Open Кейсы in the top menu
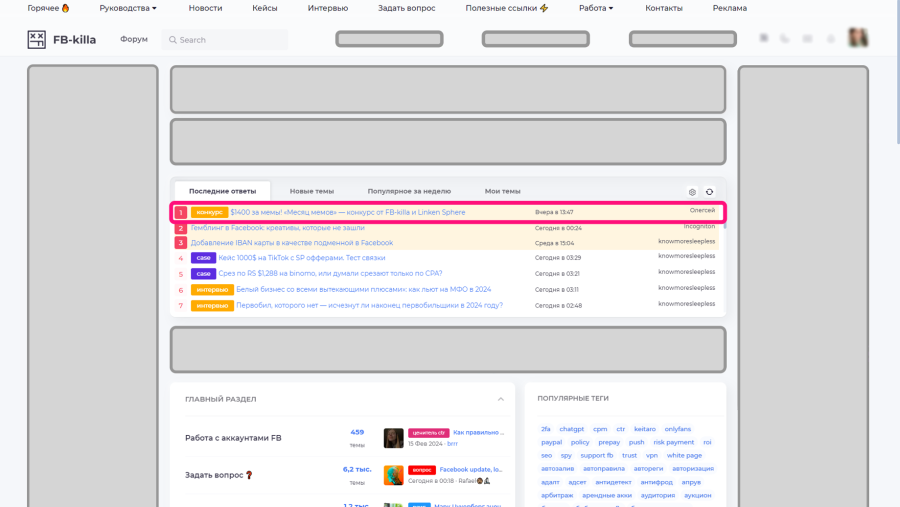The image size is (900, 507). coord(265,8)
